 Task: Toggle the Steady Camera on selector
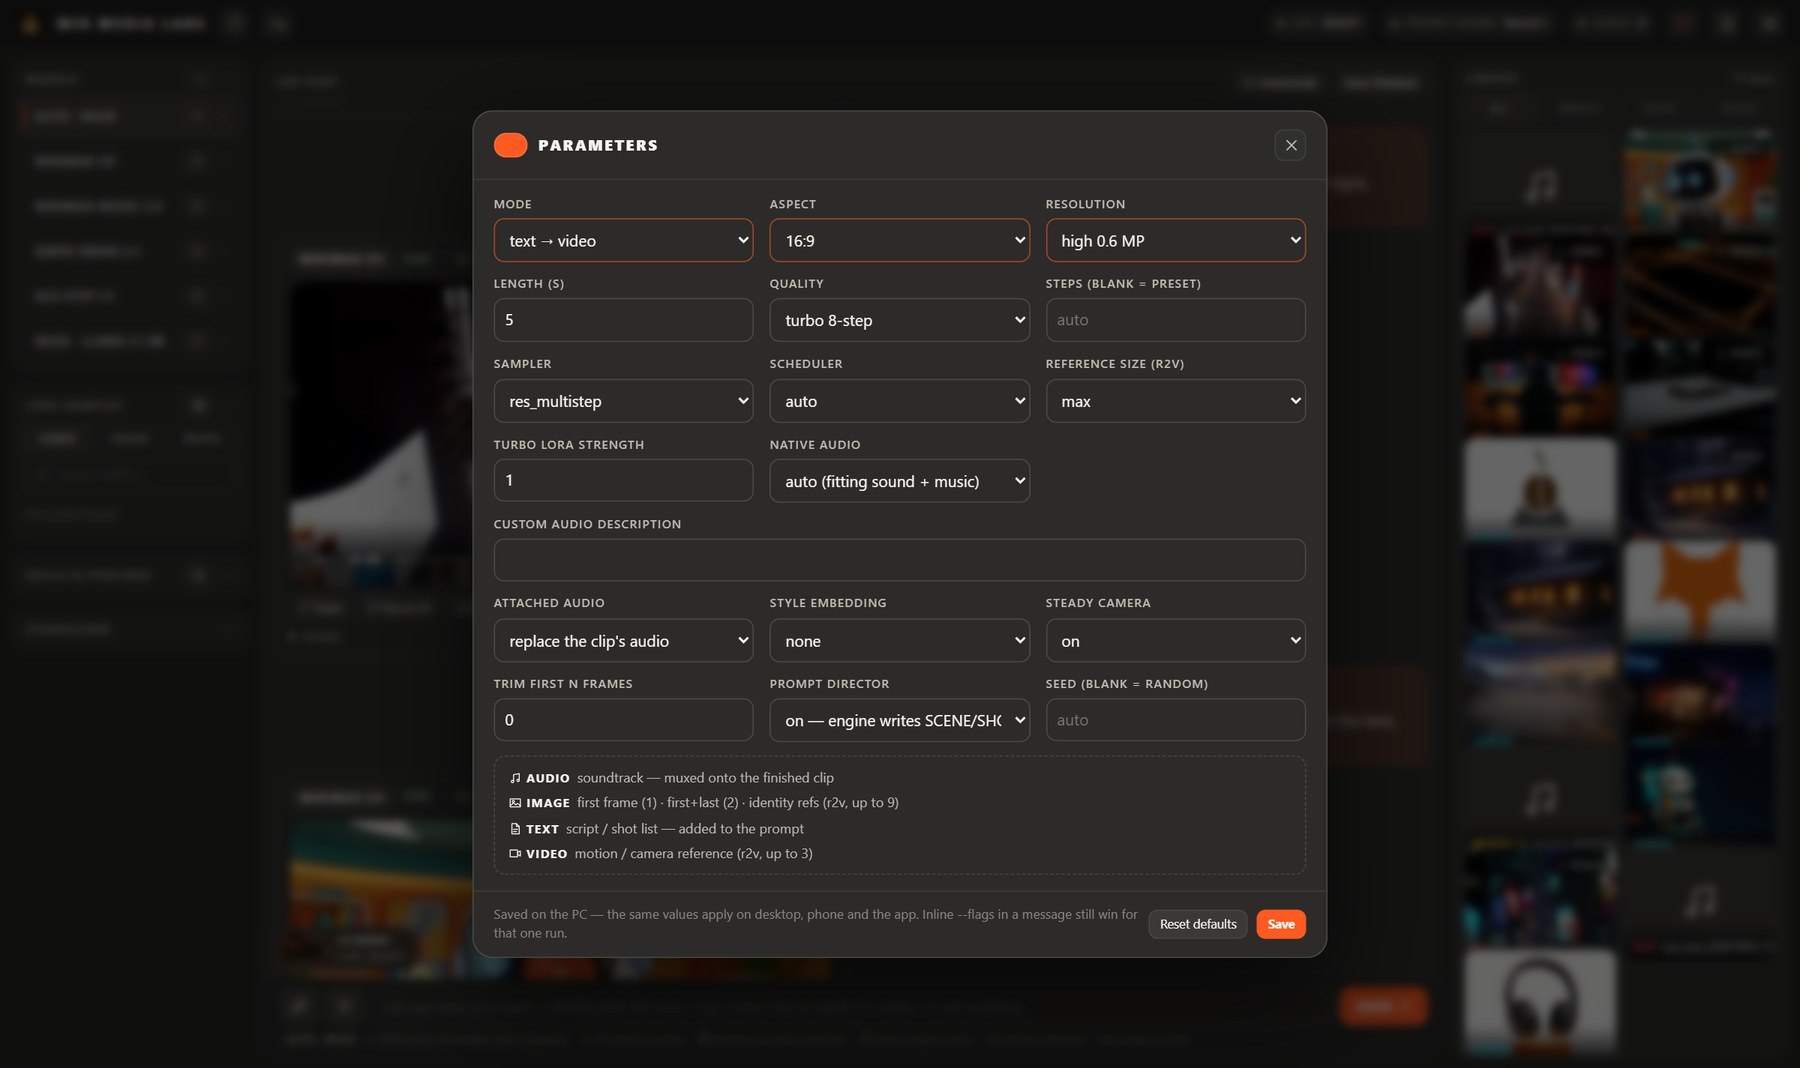coord(1175,641)
